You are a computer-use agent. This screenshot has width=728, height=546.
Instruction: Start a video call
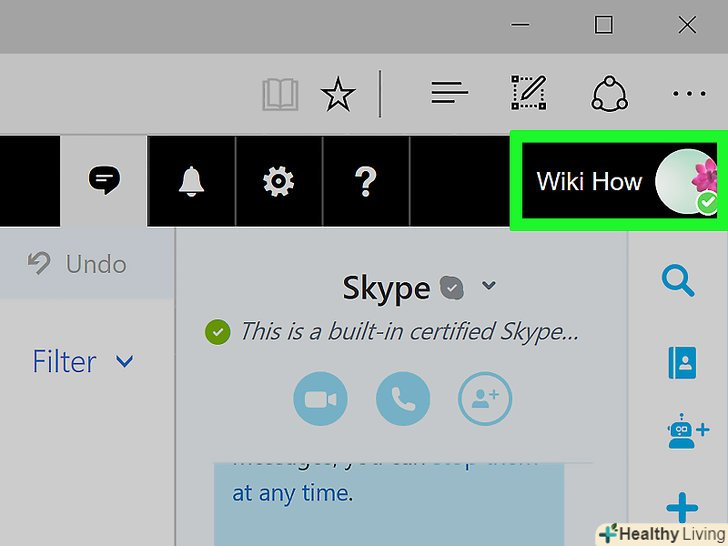320,398
